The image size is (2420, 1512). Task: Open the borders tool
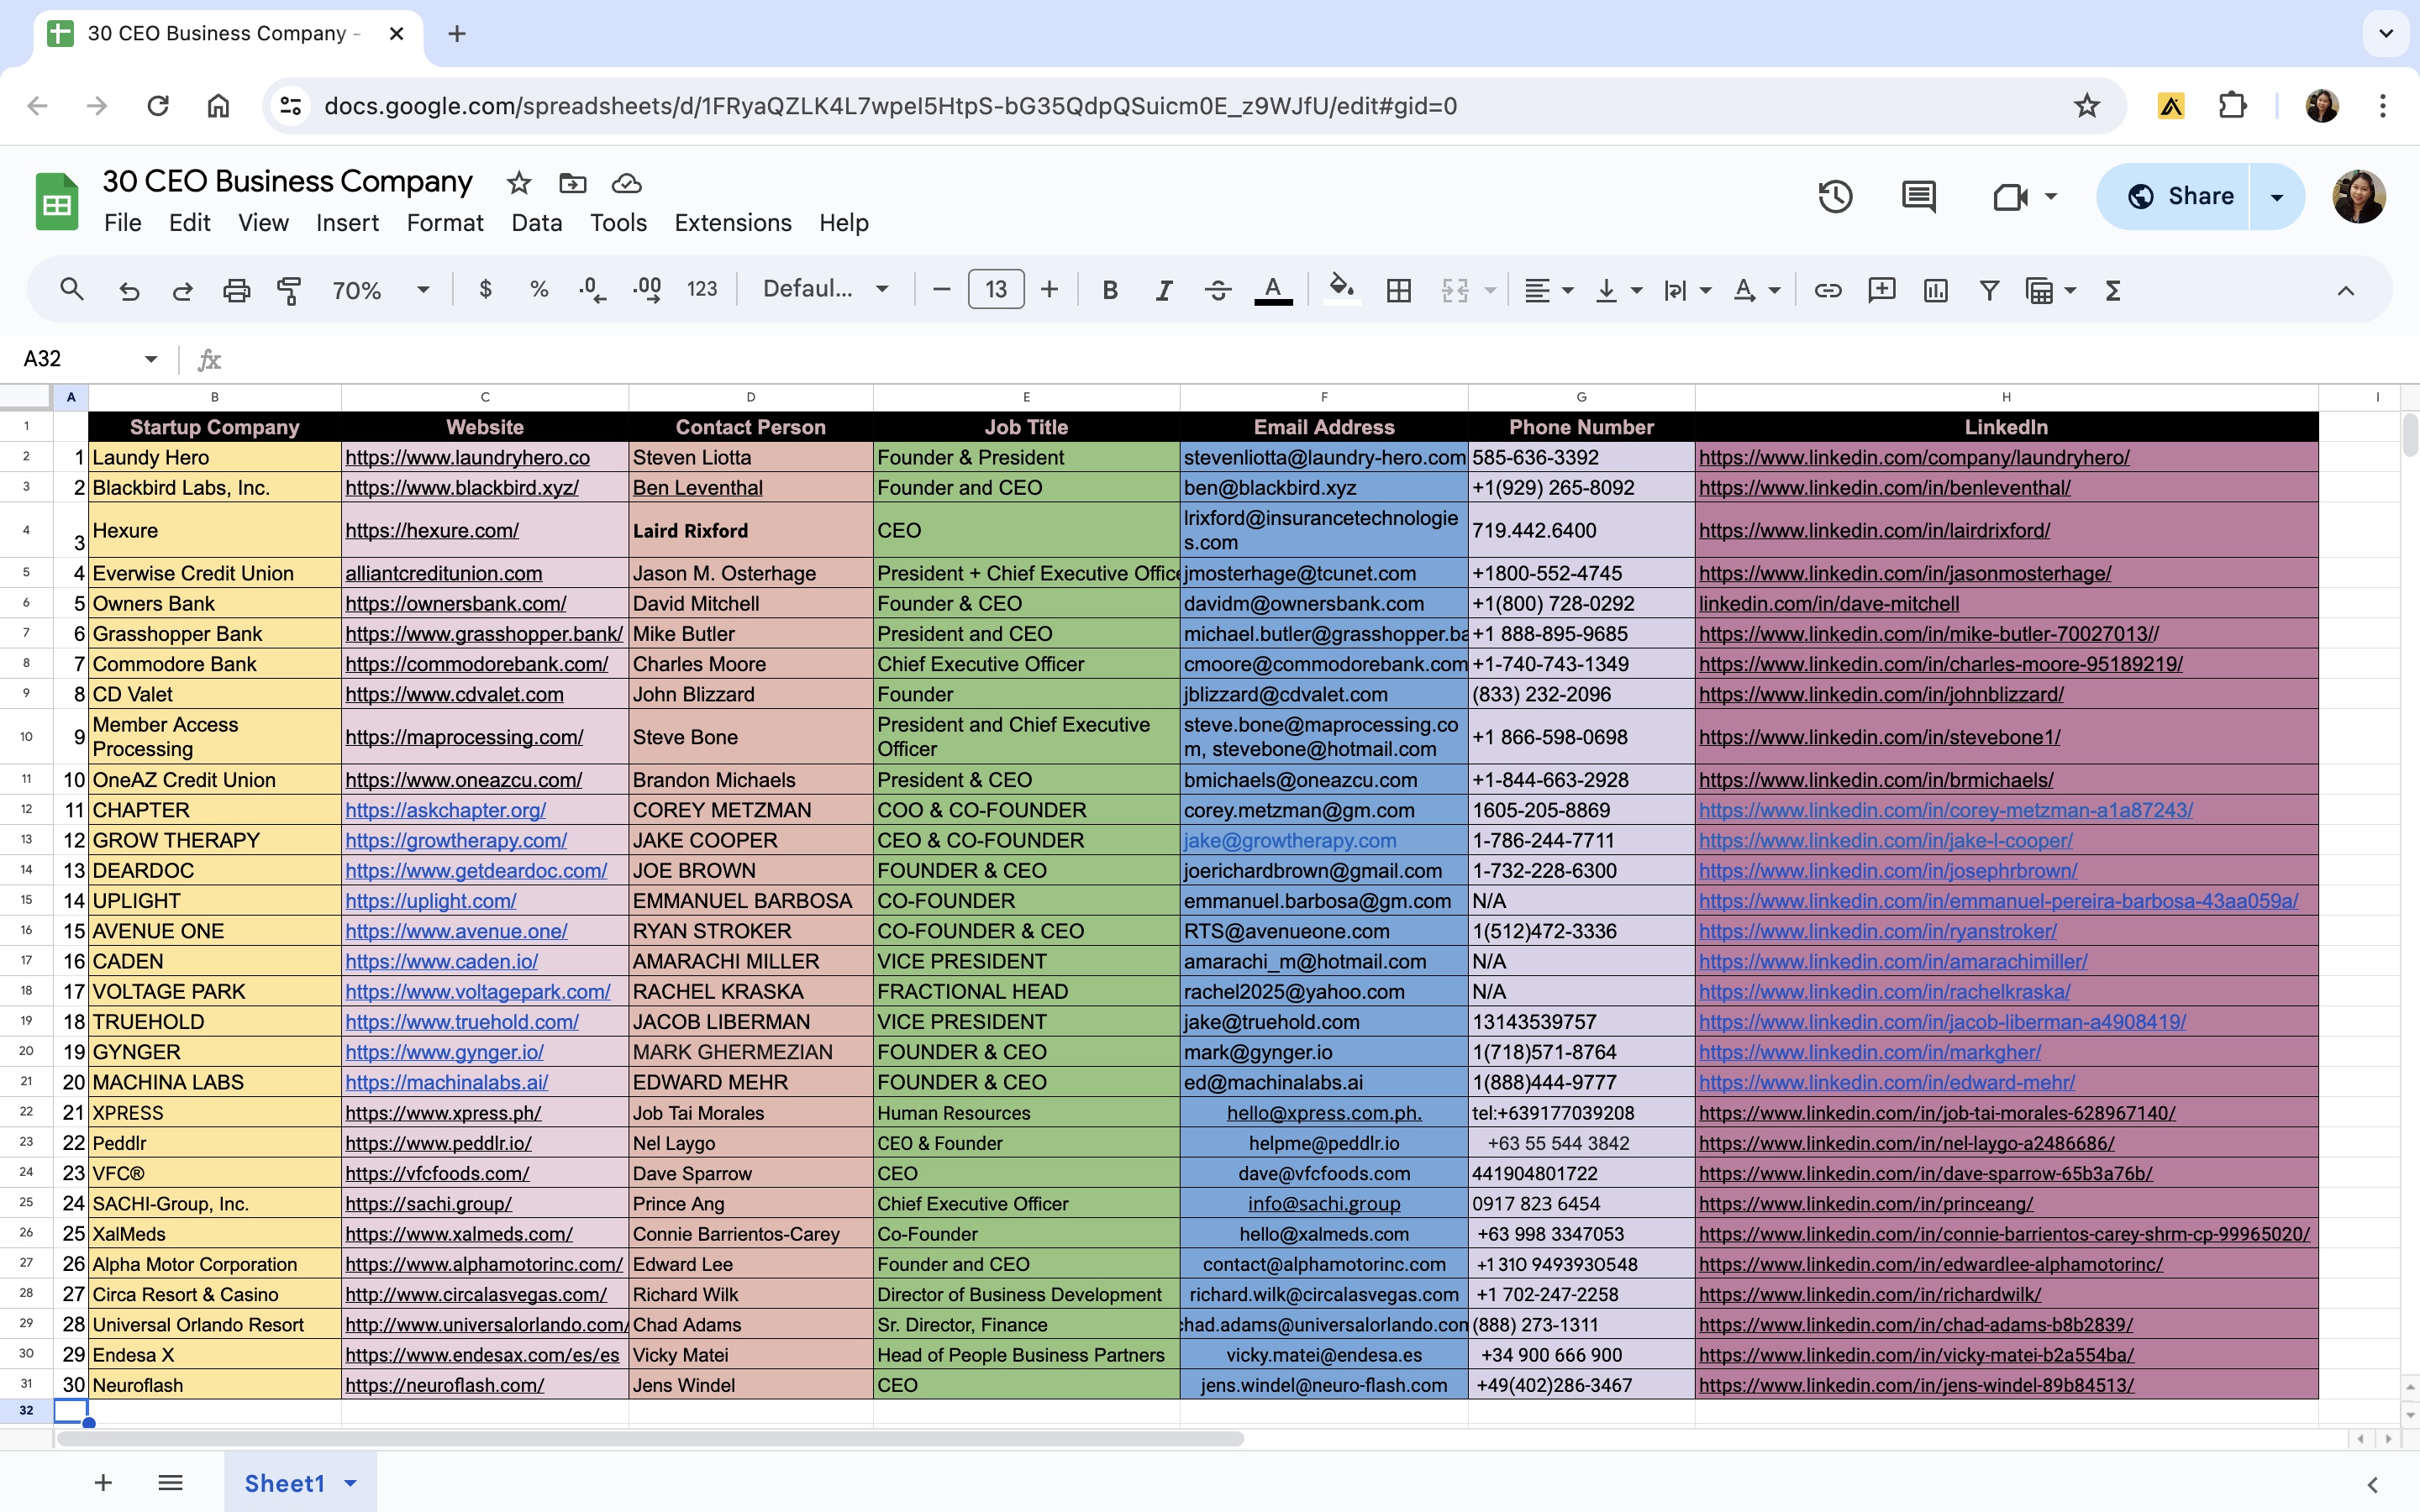1399,290
